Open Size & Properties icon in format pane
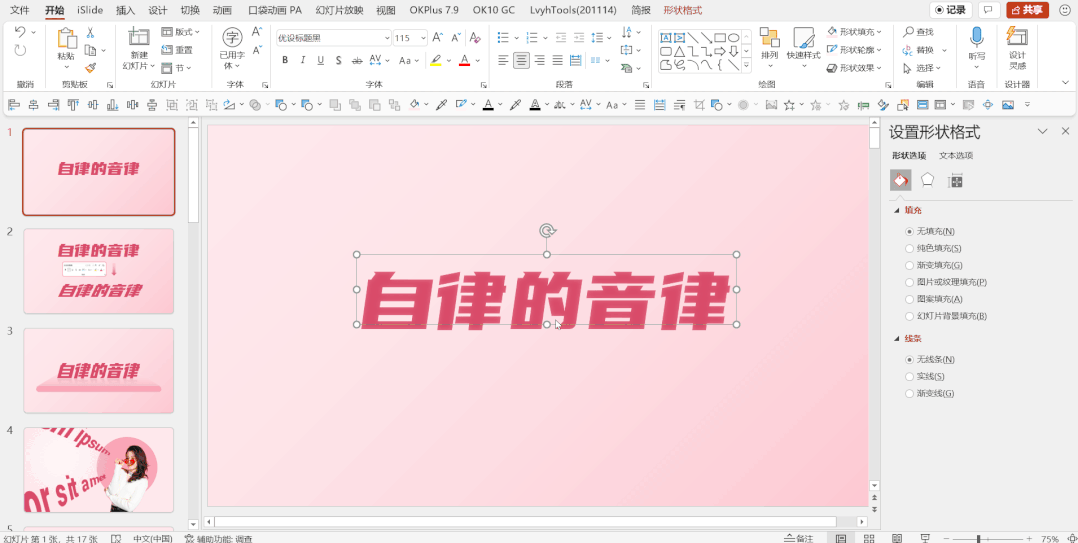Image resolution: width=1078 pixels, height=543 pixels. (956, 180)
